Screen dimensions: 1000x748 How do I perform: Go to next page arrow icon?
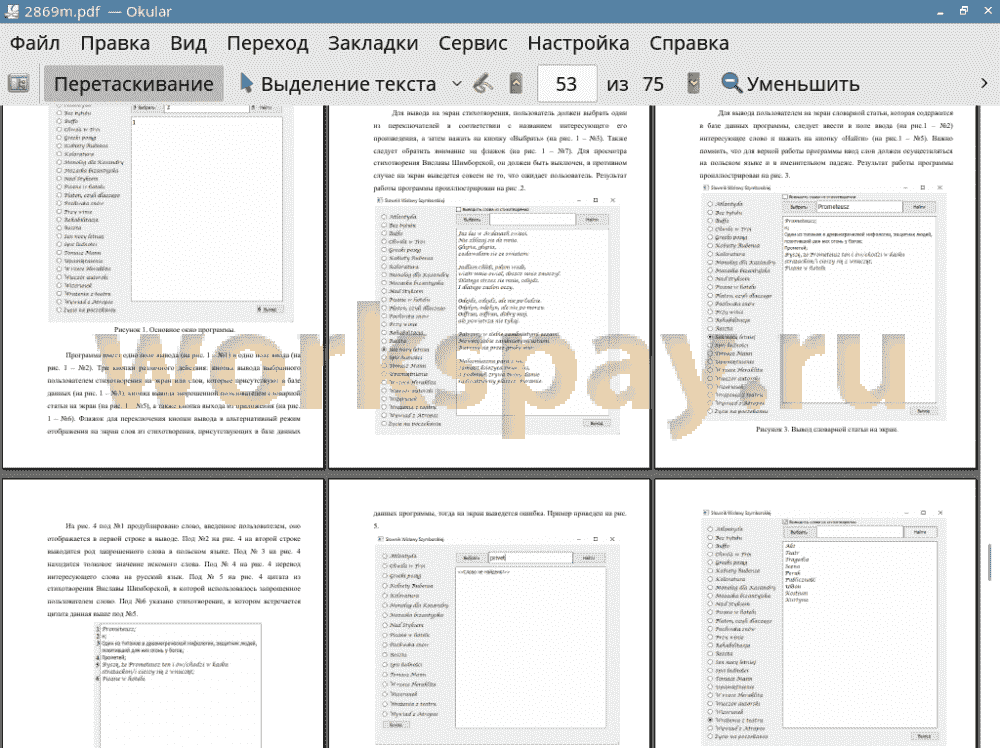[693, 84]
